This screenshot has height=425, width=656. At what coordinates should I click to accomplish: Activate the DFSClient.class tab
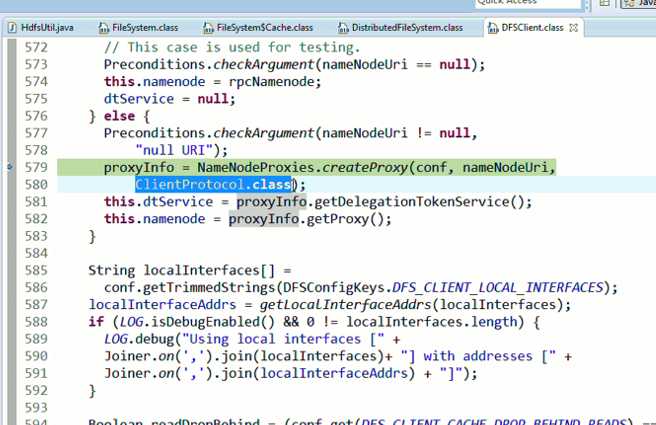532,28
